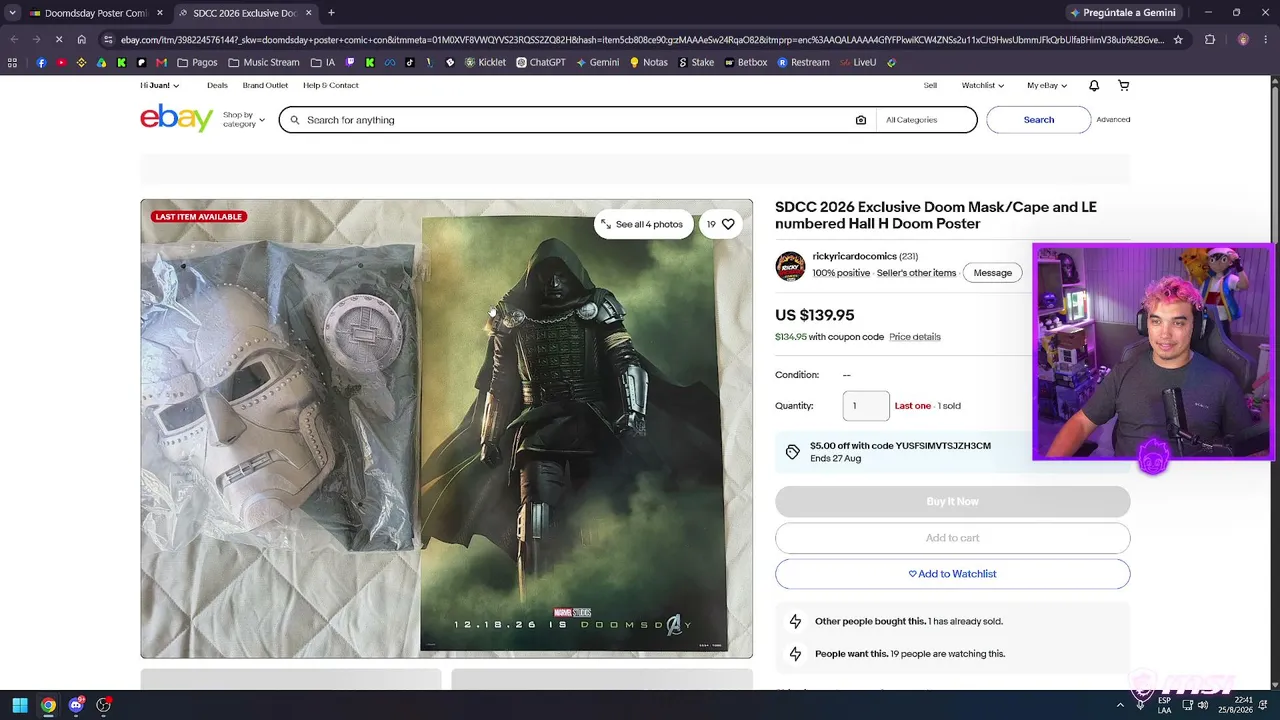Open the Stake bookmark

pyautogui.click(x=696, y=62)
